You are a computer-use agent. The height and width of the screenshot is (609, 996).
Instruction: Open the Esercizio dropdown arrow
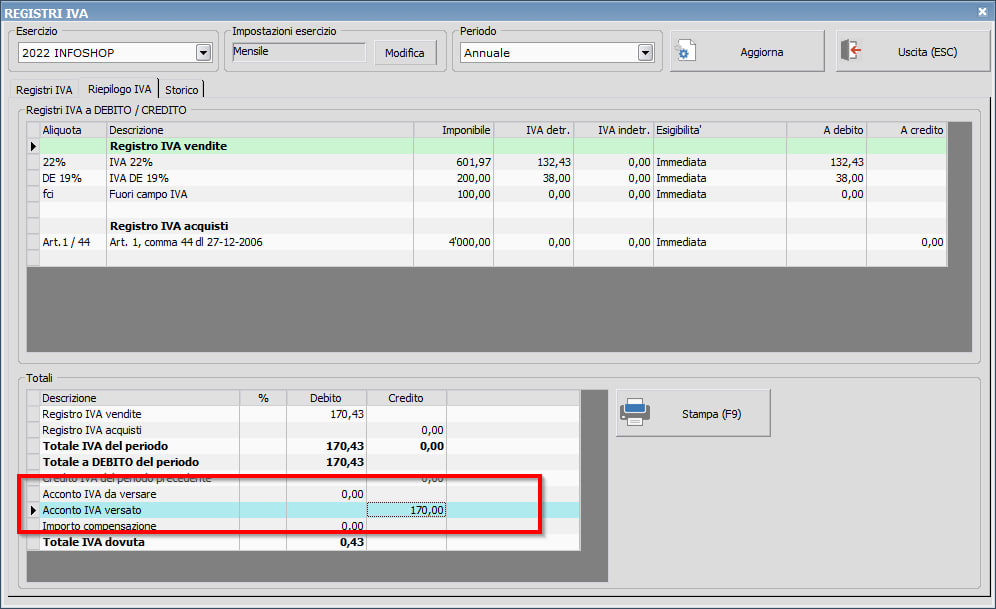tap(203, 53)
